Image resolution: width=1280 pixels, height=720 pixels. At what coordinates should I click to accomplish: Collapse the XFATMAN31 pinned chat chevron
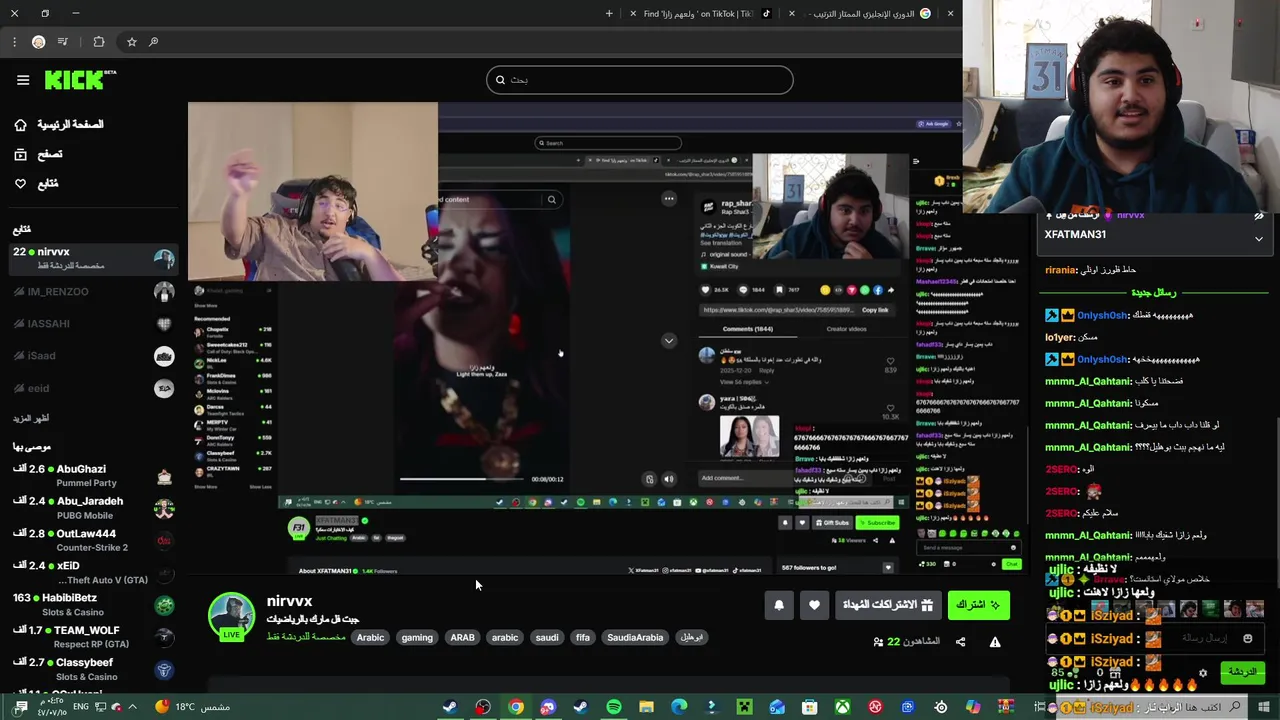click(1259, 239)
